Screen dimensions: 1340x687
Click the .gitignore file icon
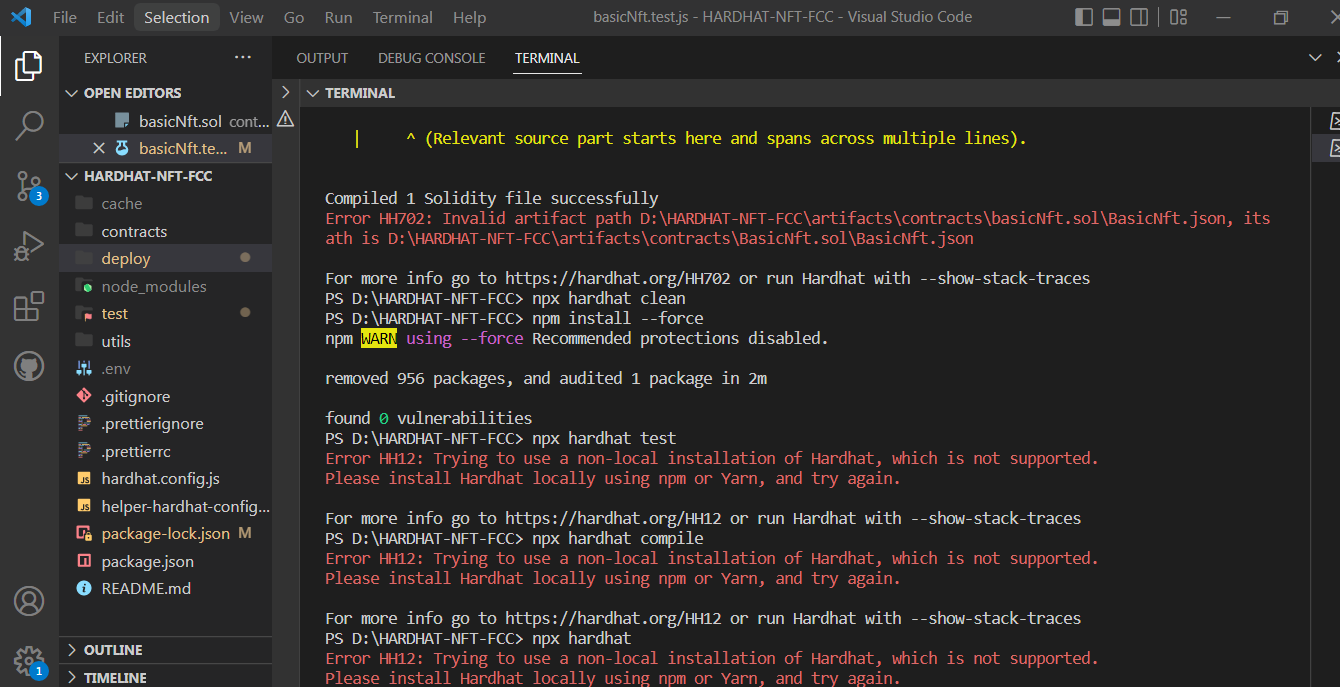(84, 396)
